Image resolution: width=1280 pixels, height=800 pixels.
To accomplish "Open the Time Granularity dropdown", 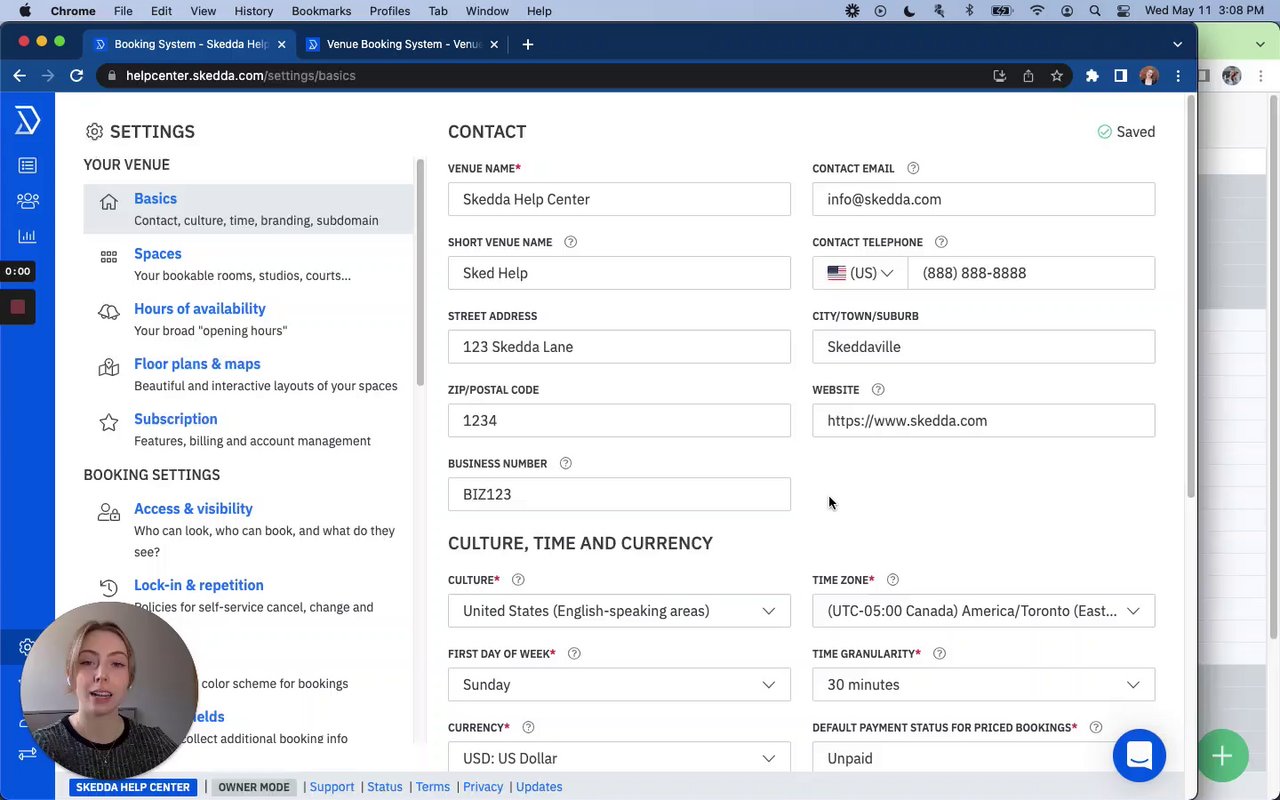I will point(983,685).
